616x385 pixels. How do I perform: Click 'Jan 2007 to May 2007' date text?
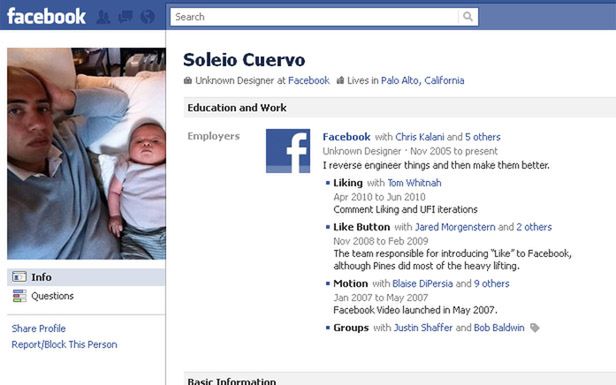coord(381,298)
